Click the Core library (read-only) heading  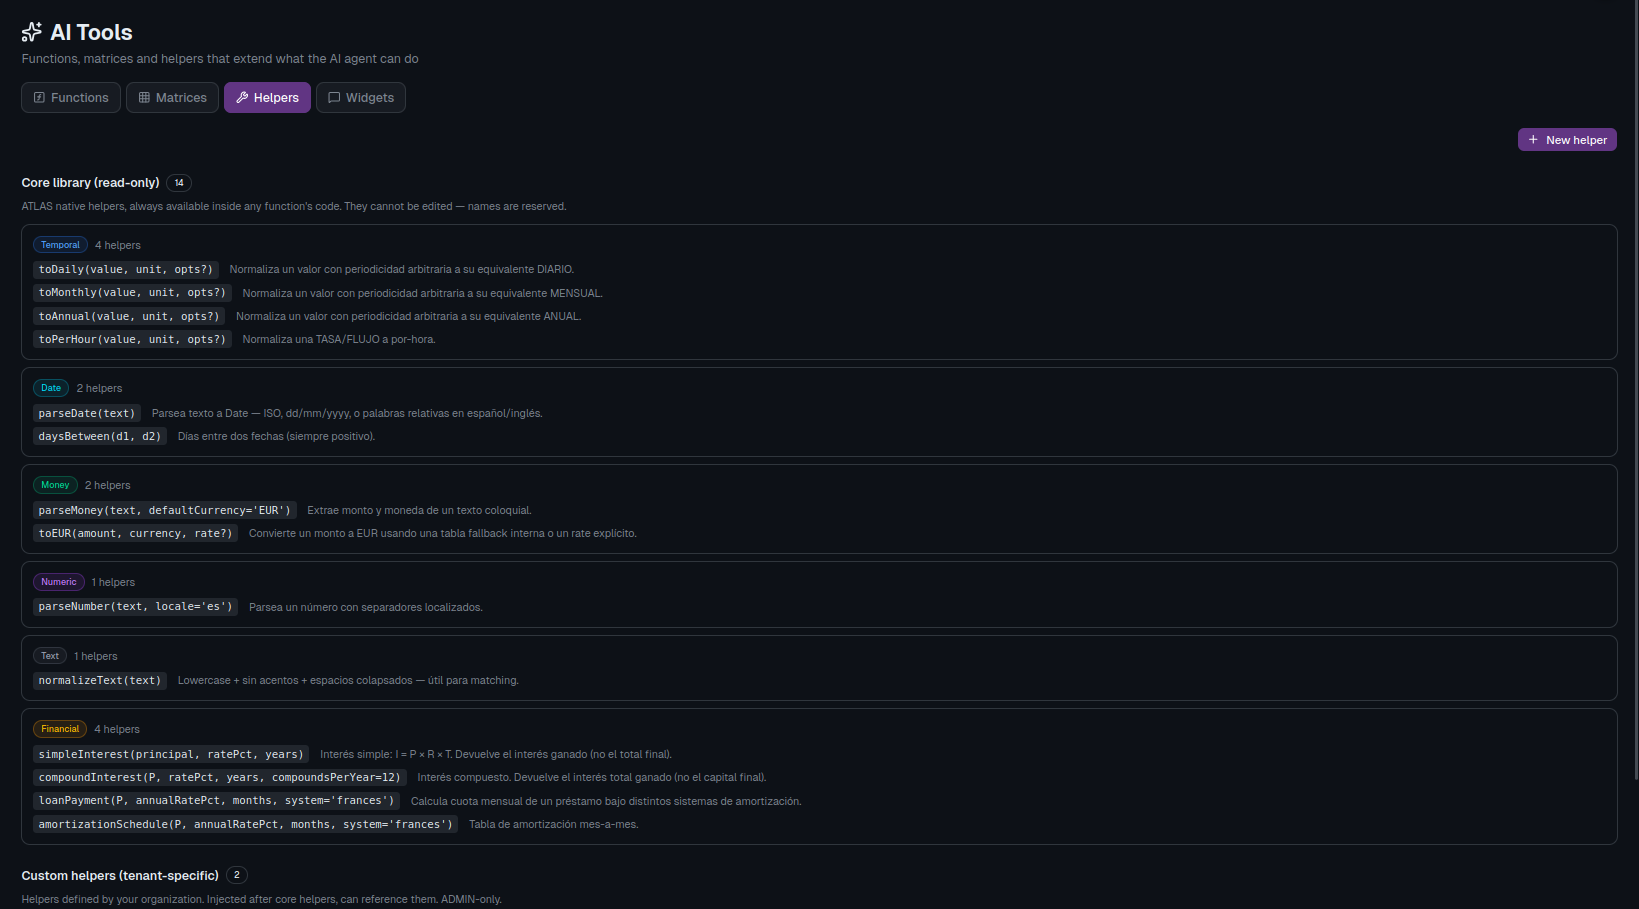[91, 183]
